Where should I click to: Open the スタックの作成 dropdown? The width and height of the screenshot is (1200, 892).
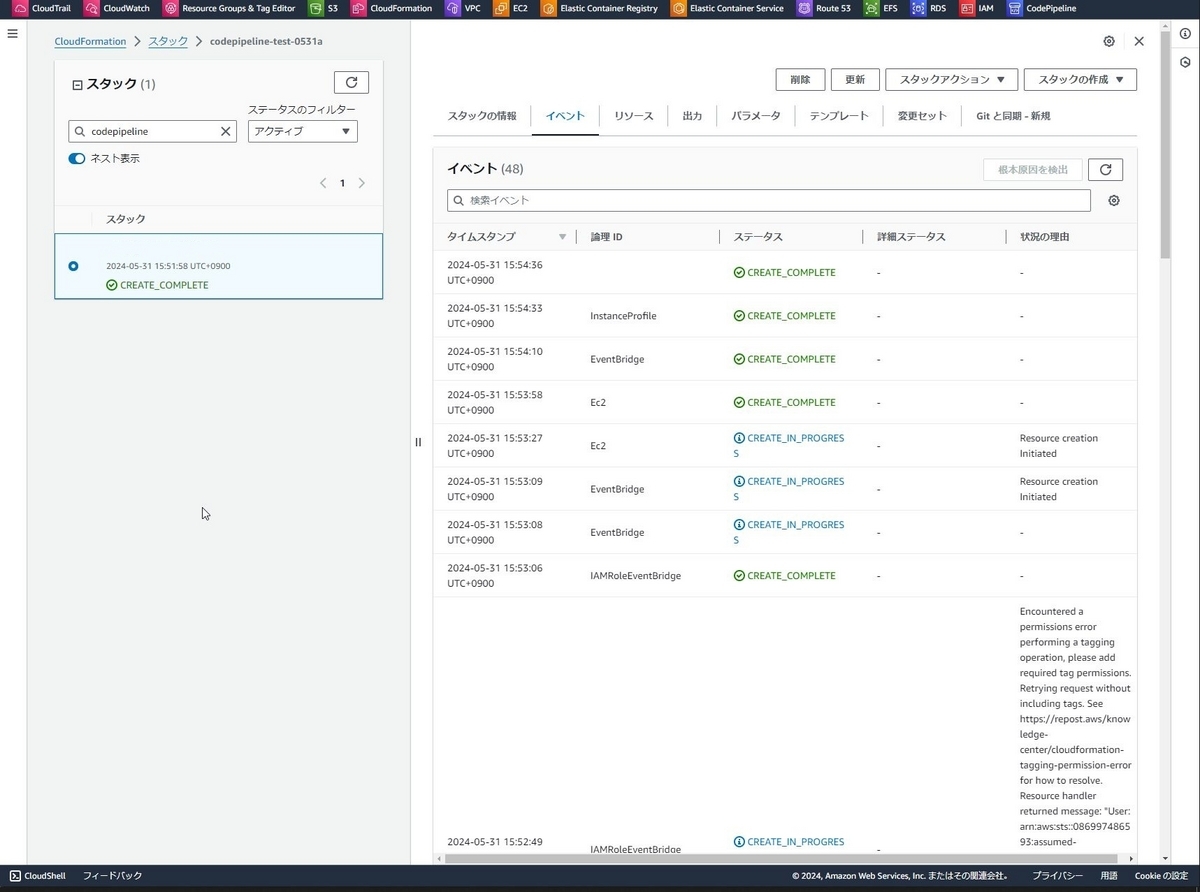click(1080, 79)
